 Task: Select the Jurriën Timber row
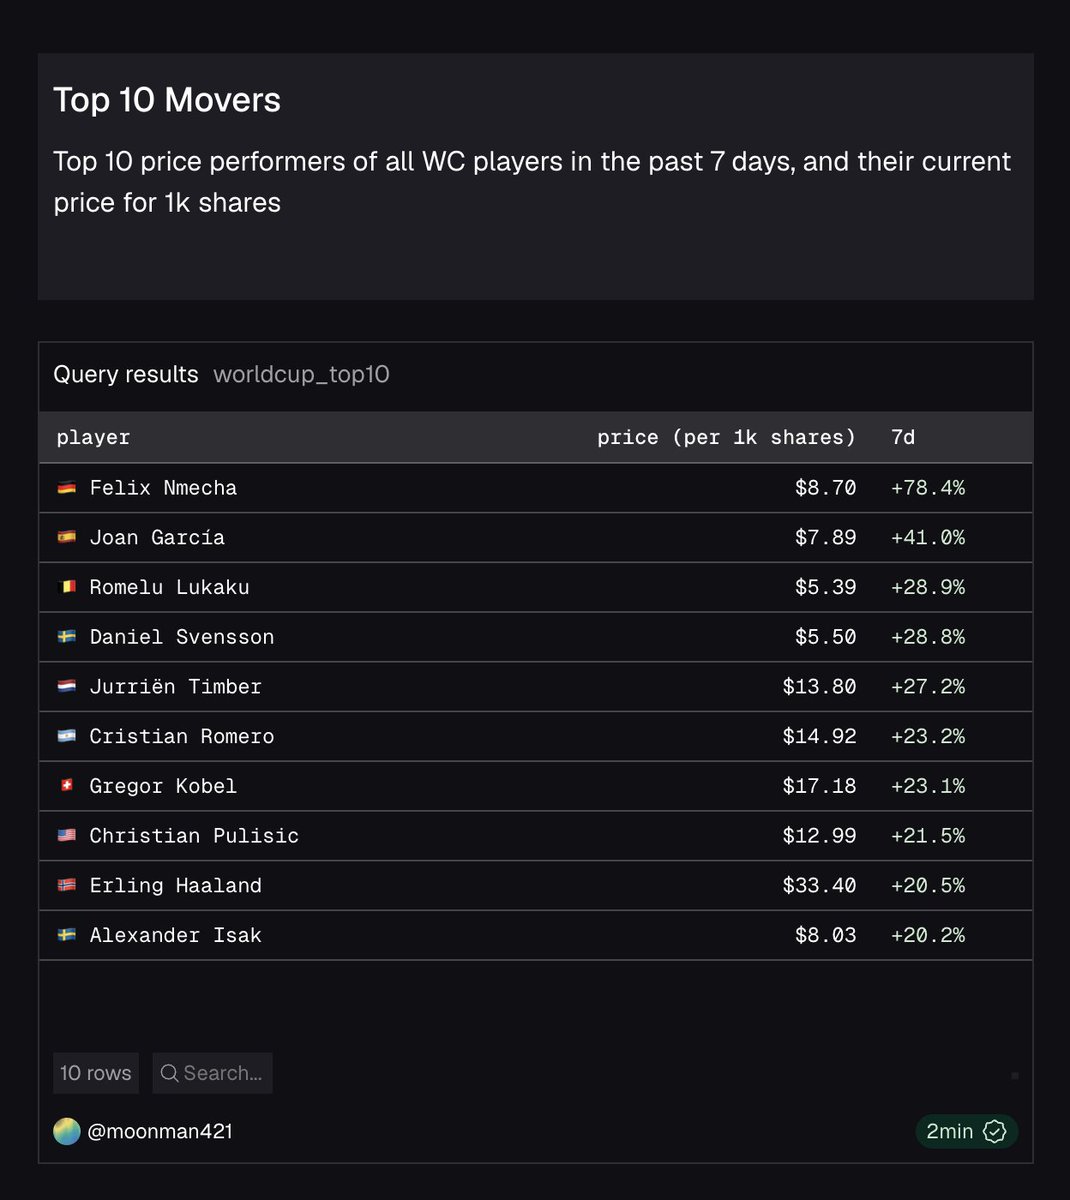point(535,687)
